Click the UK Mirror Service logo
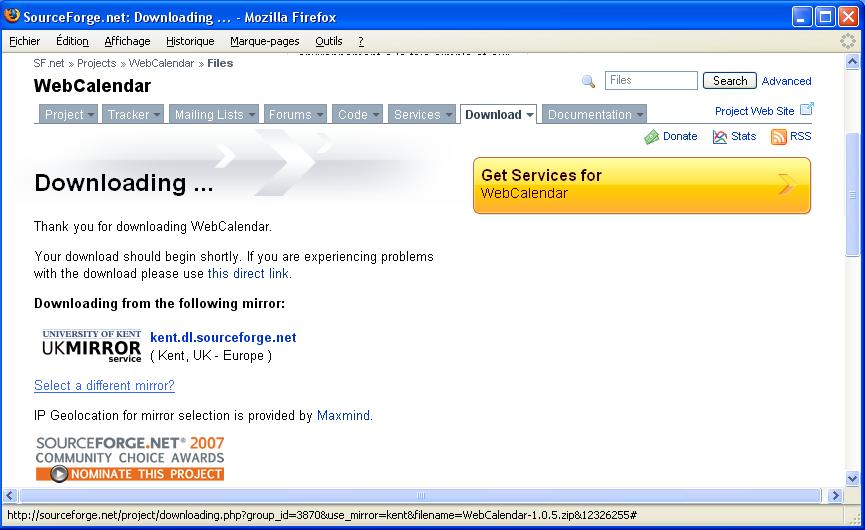 [92, 346]
